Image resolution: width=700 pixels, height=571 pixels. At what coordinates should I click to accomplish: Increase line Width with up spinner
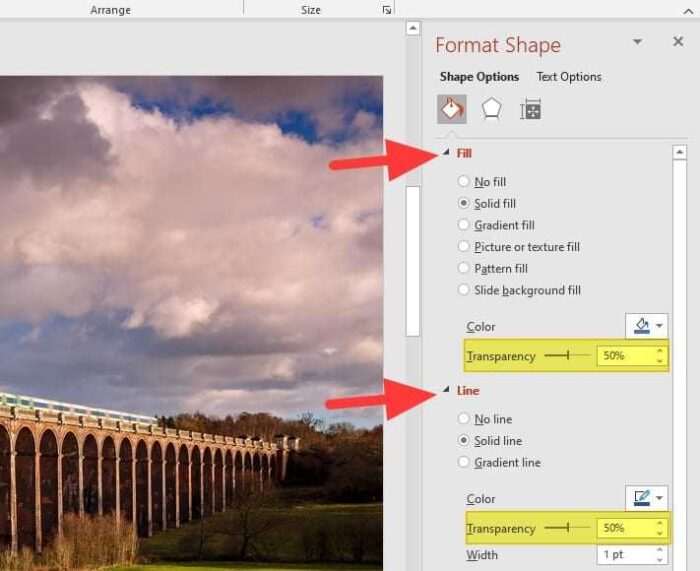[660, 550]
